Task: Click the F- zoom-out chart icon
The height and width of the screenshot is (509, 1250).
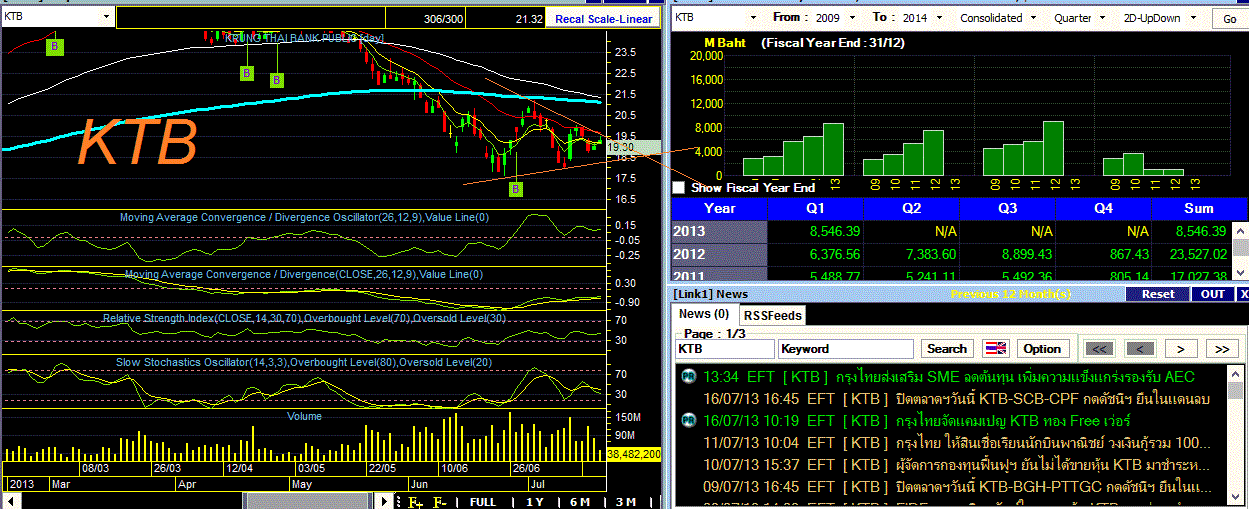Action: (440, 501)
